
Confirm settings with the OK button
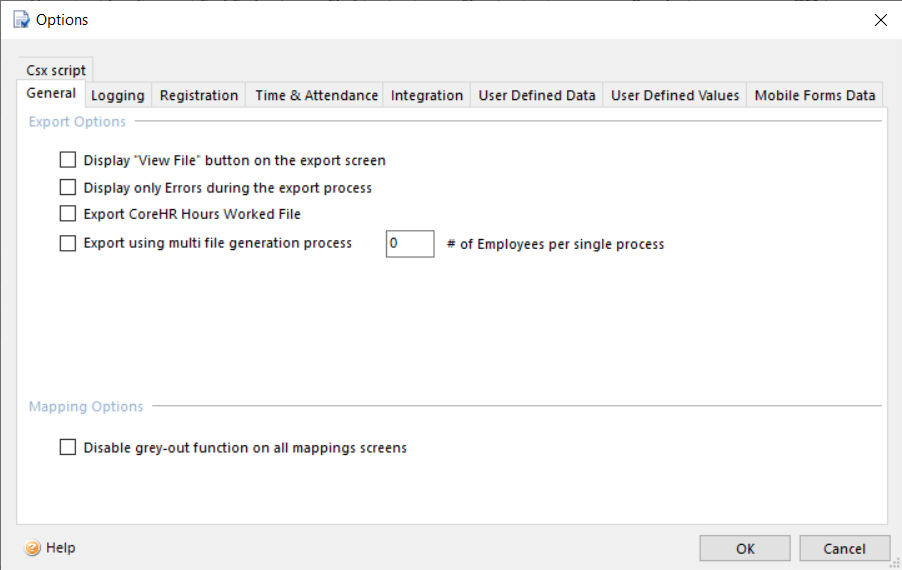pyautogui.click(x=745, y=549)
